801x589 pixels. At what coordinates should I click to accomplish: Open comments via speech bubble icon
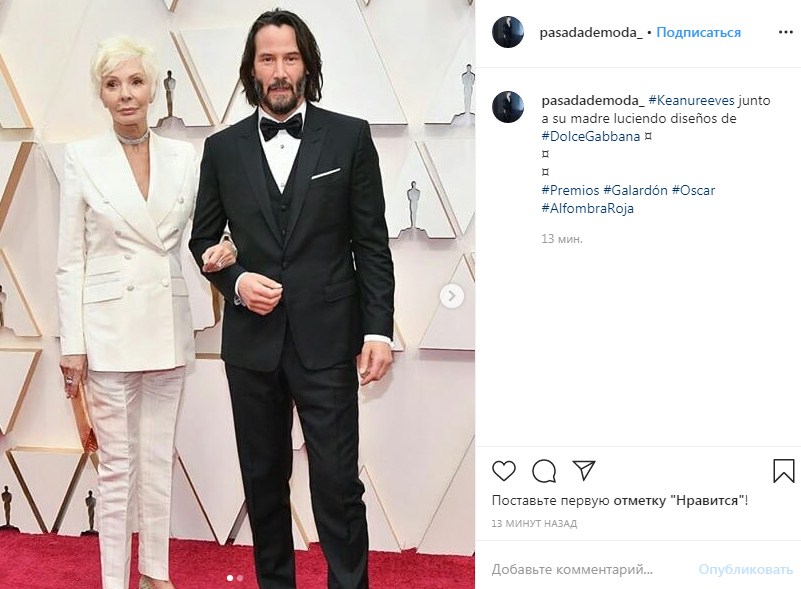tap(544, 470)
